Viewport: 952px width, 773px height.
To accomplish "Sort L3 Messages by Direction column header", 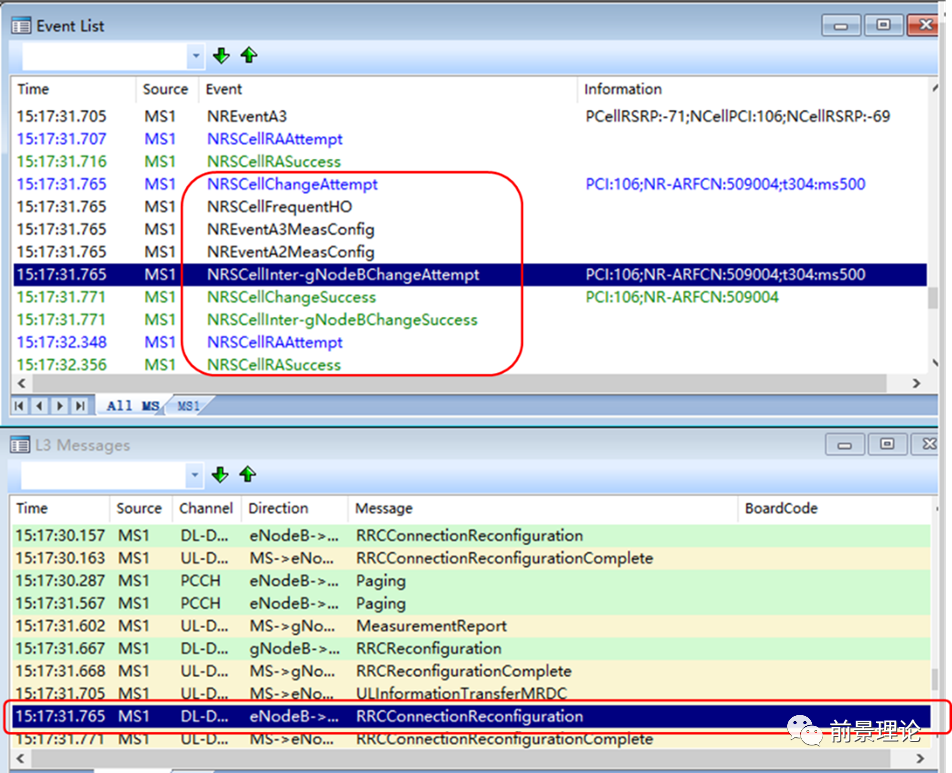I will click(x=294, y=508).
